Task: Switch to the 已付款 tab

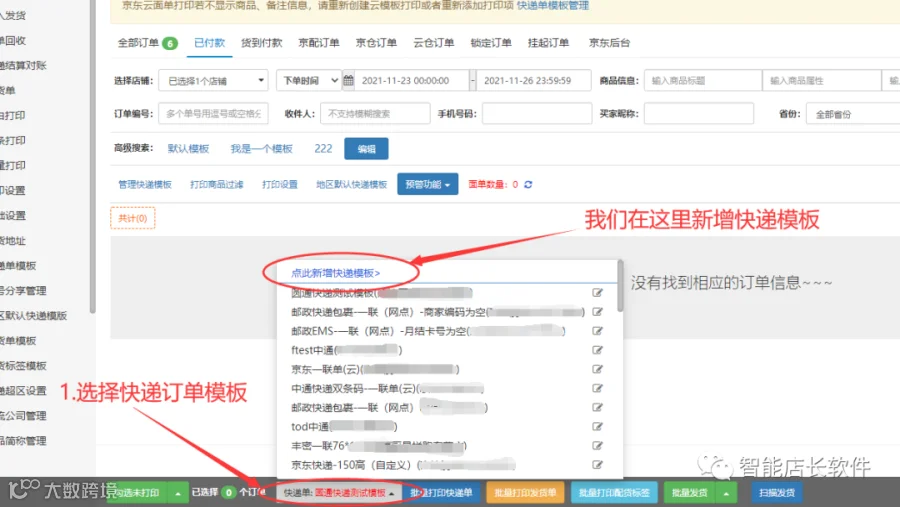Action: 210,43
